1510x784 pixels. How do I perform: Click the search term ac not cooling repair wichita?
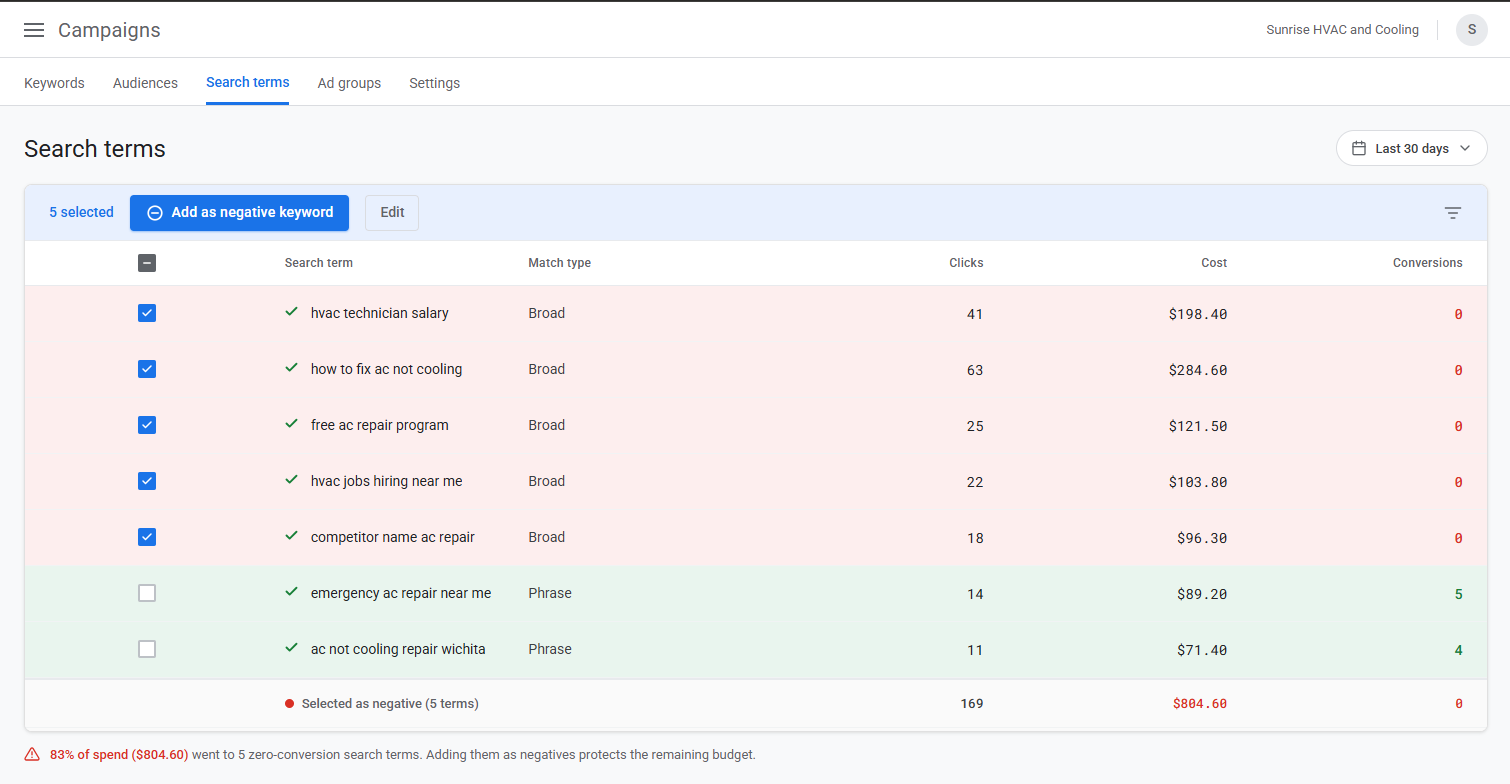tap(398, 649)
